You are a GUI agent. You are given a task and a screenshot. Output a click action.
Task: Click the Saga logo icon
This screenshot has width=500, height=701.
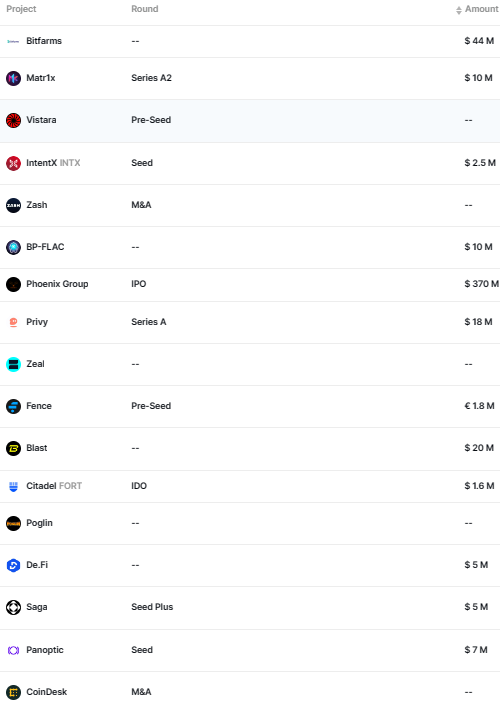[13, 608]
